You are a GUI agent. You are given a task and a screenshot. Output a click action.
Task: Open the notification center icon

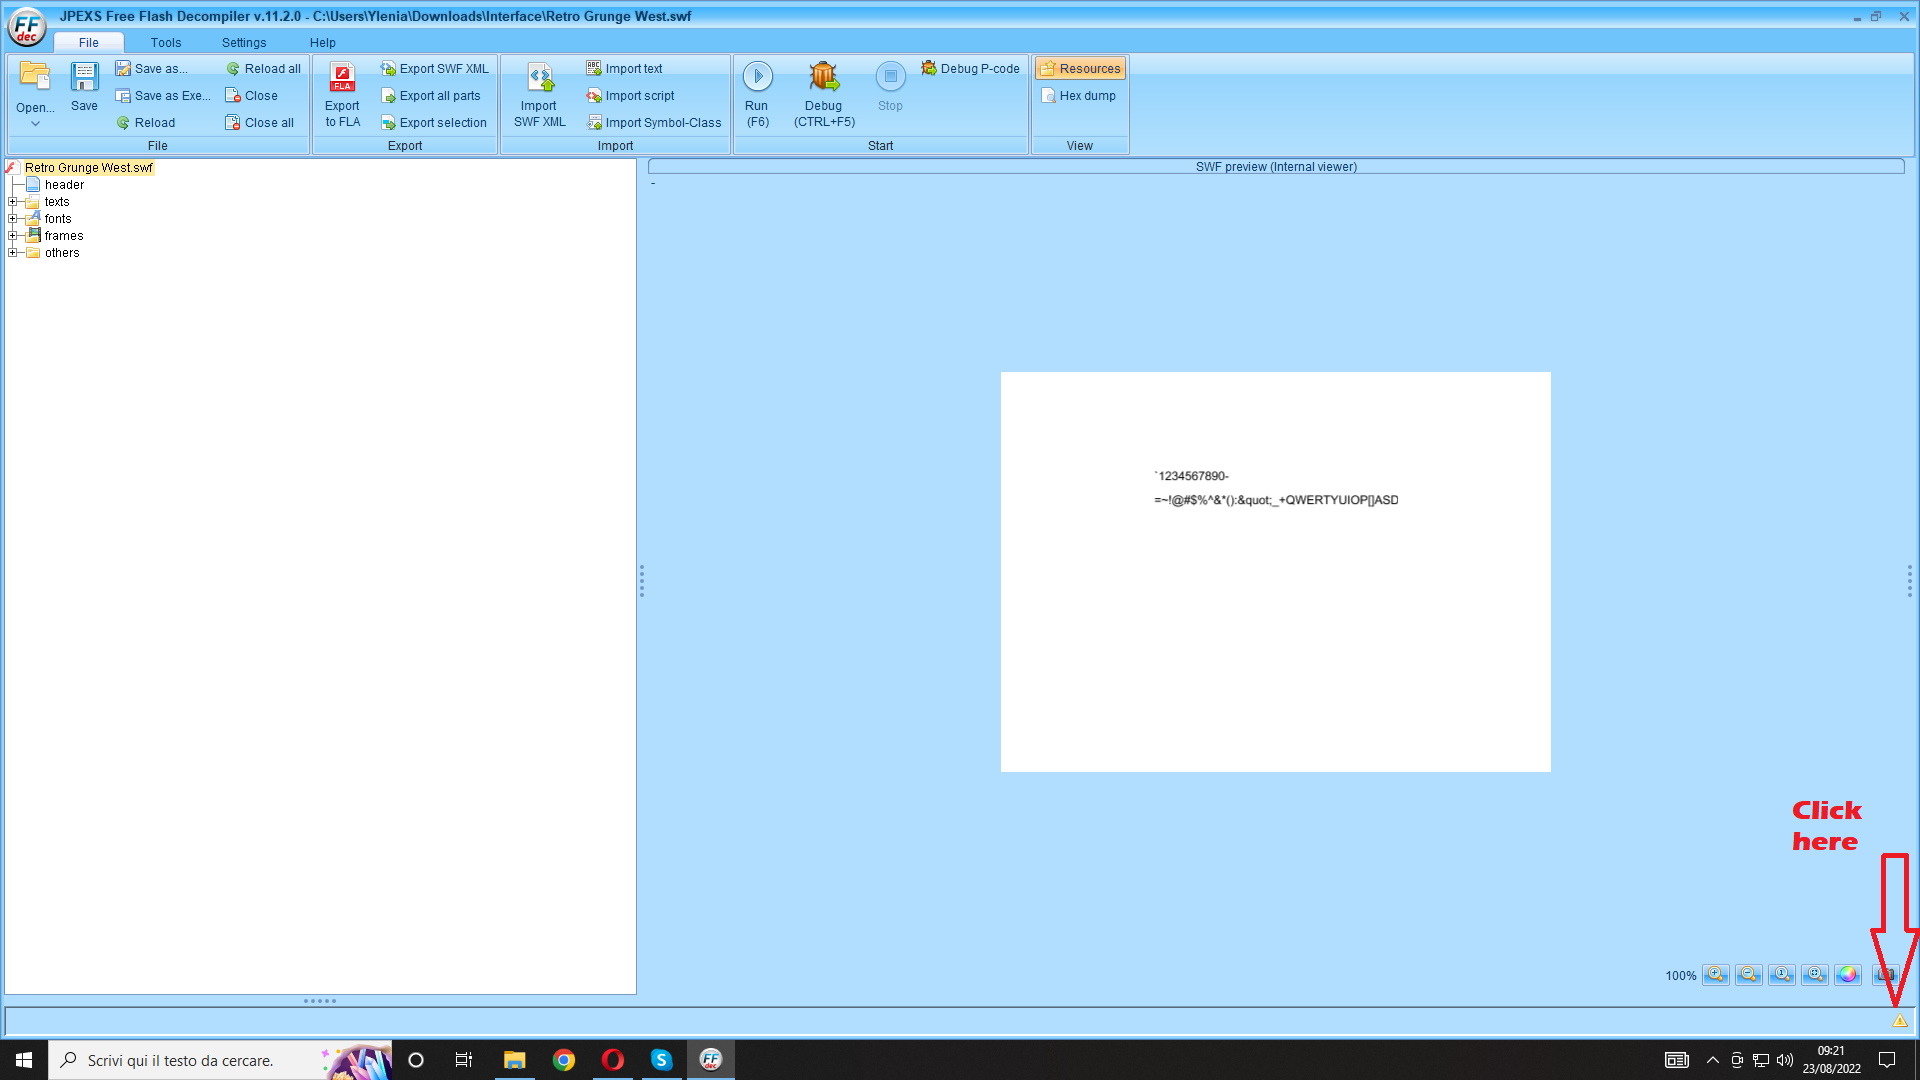(x=1888, y=1060)
